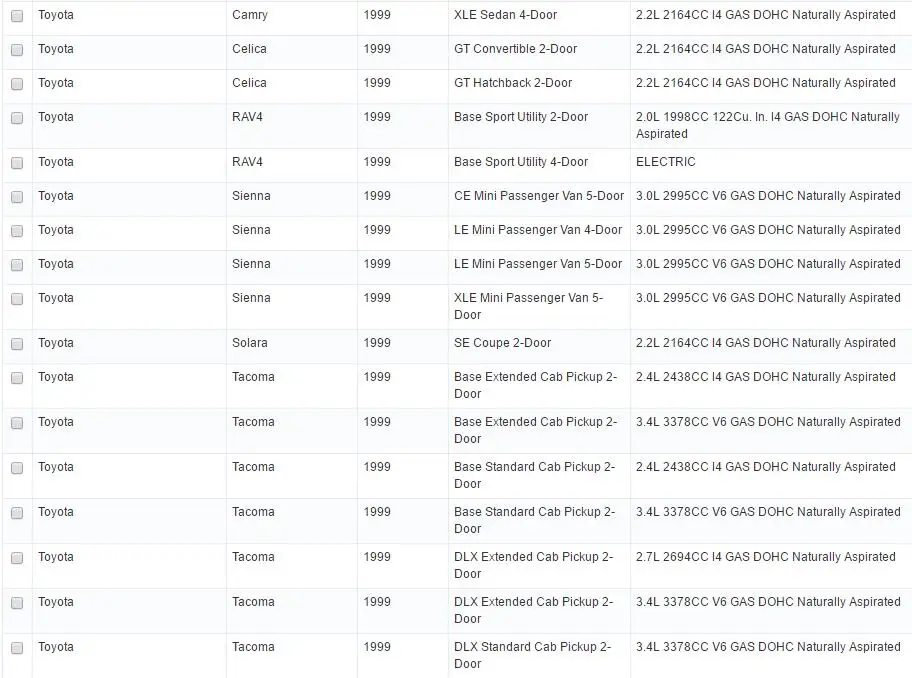Click "Celica" in the GT Hatchback row

click(249, 83)
